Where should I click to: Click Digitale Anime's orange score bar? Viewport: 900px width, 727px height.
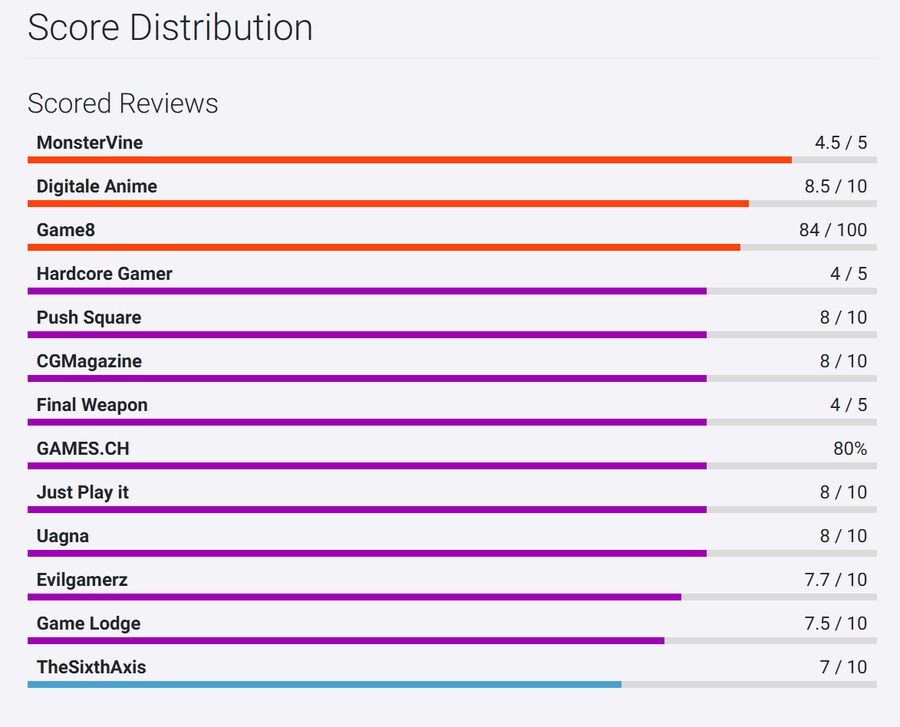388,204
